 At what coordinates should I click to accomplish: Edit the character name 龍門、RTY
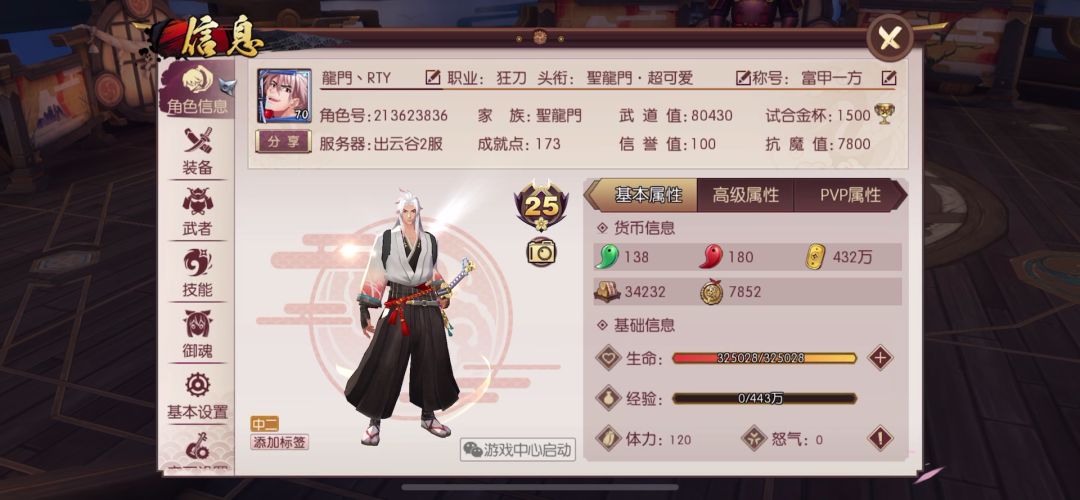433,78
